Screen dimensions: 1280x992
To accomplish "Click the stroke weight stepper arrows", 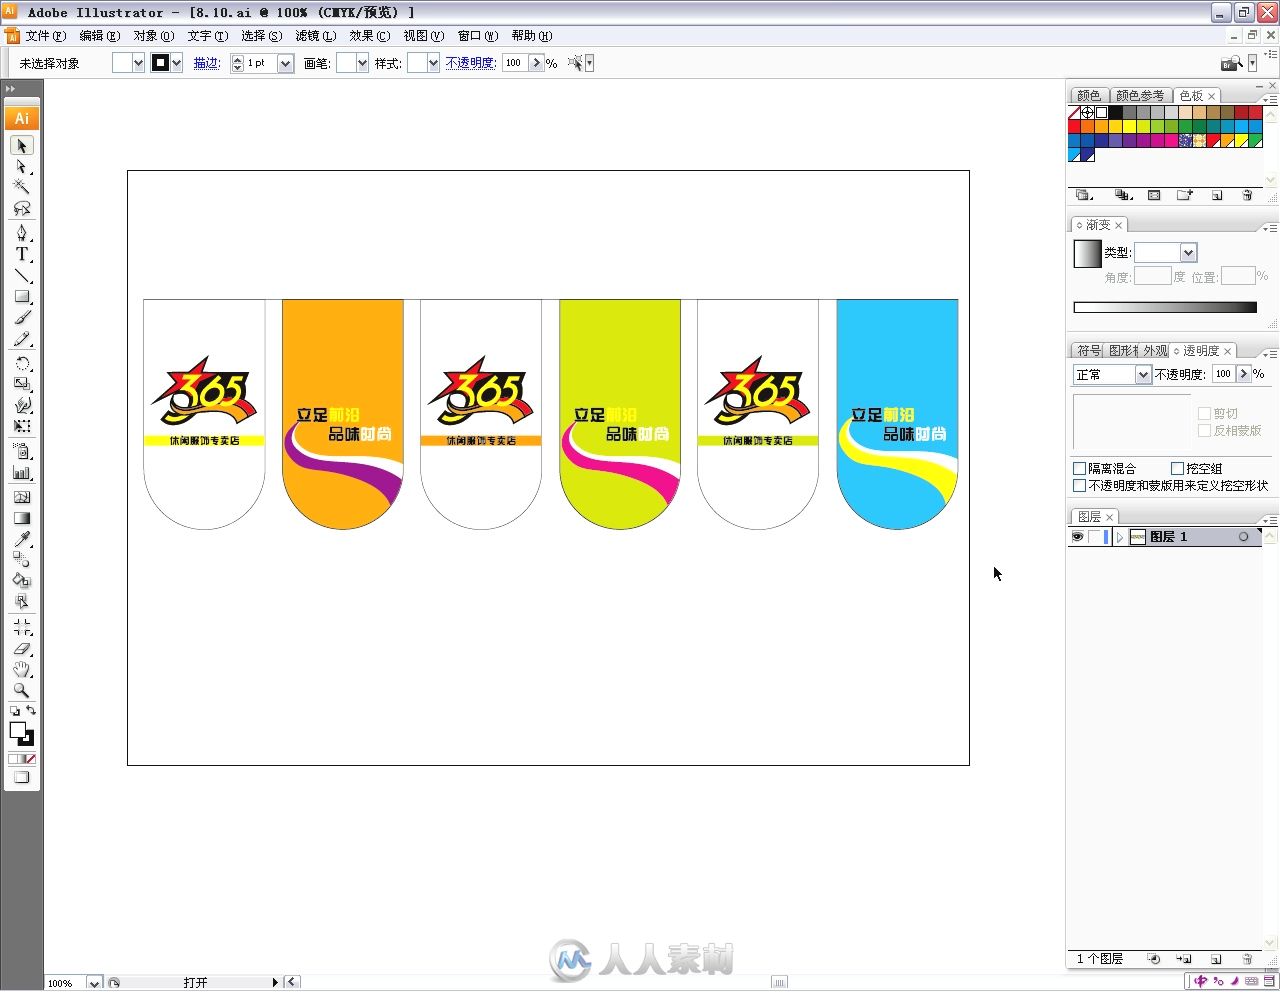I will (237, 63).
